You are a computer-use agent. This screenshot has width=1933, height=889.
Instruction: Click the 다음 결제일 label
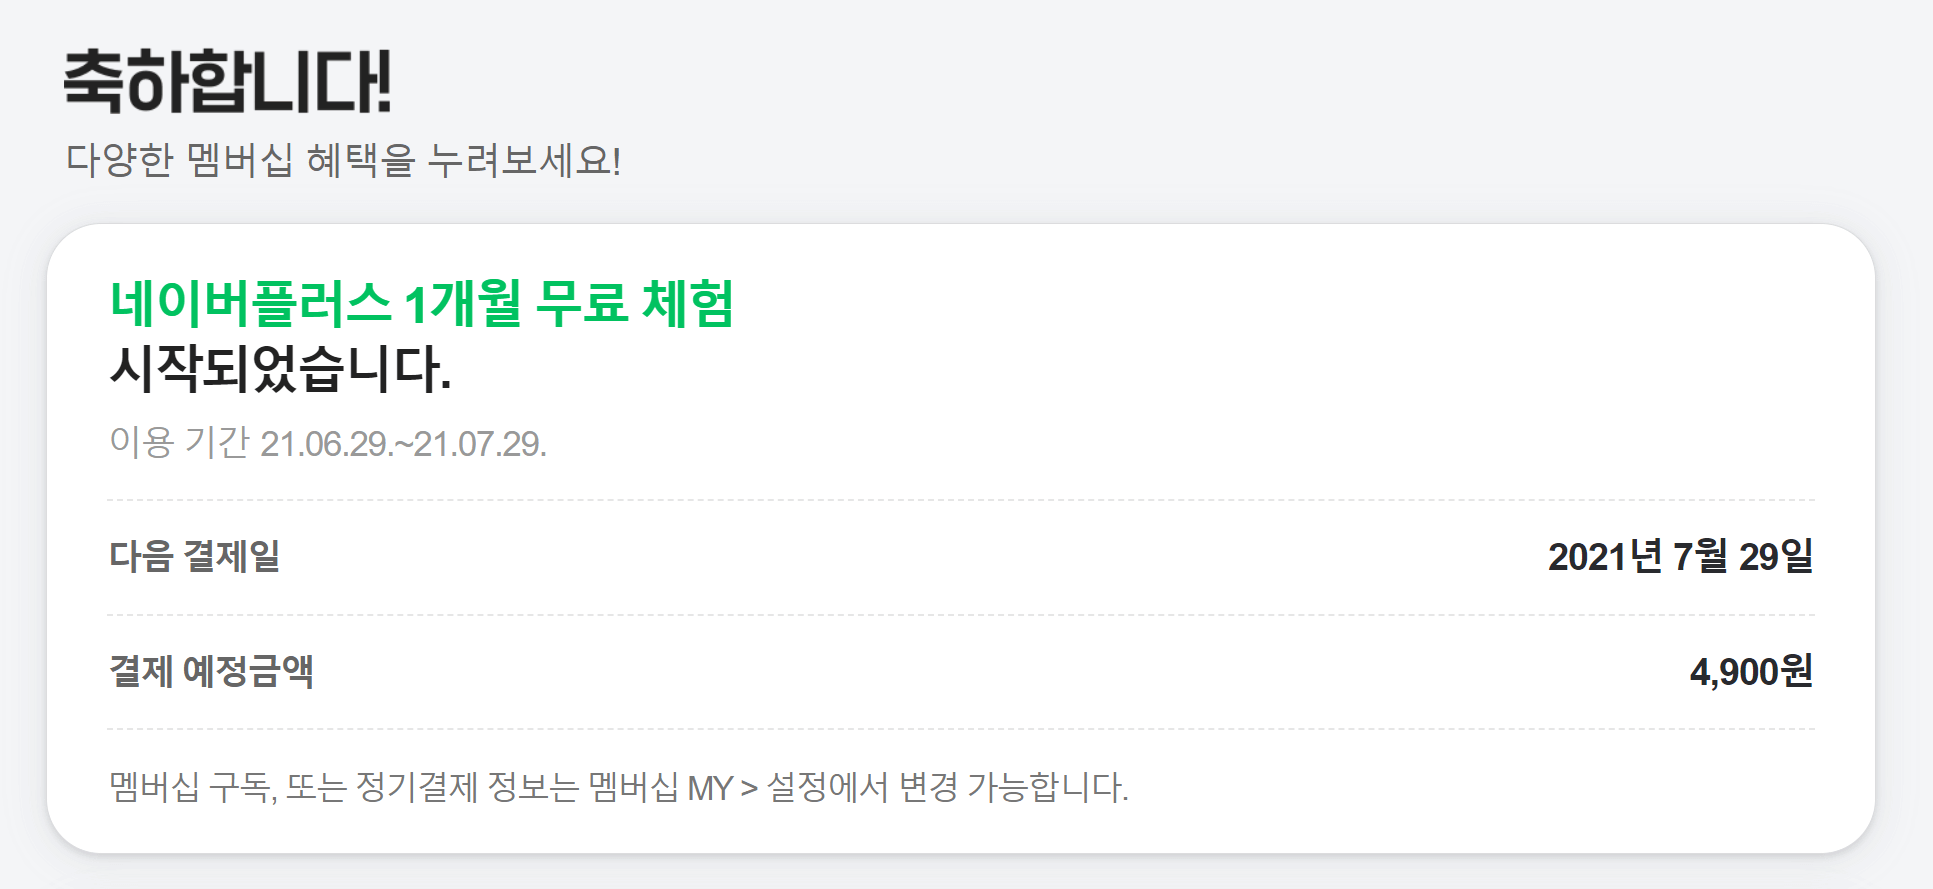pos(195,556)
